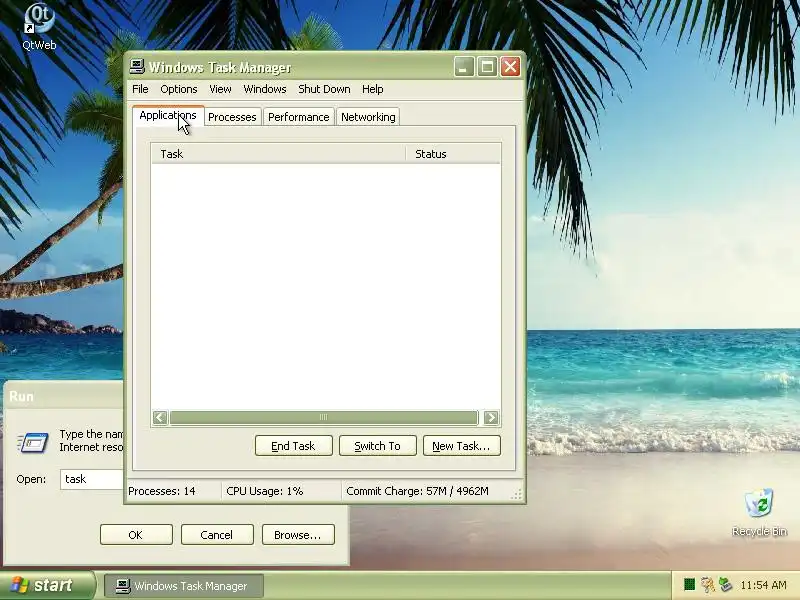Click the Windows Task Manager taskbar button
The width and height of the screenshot is (800, 600).
[184, 586]
